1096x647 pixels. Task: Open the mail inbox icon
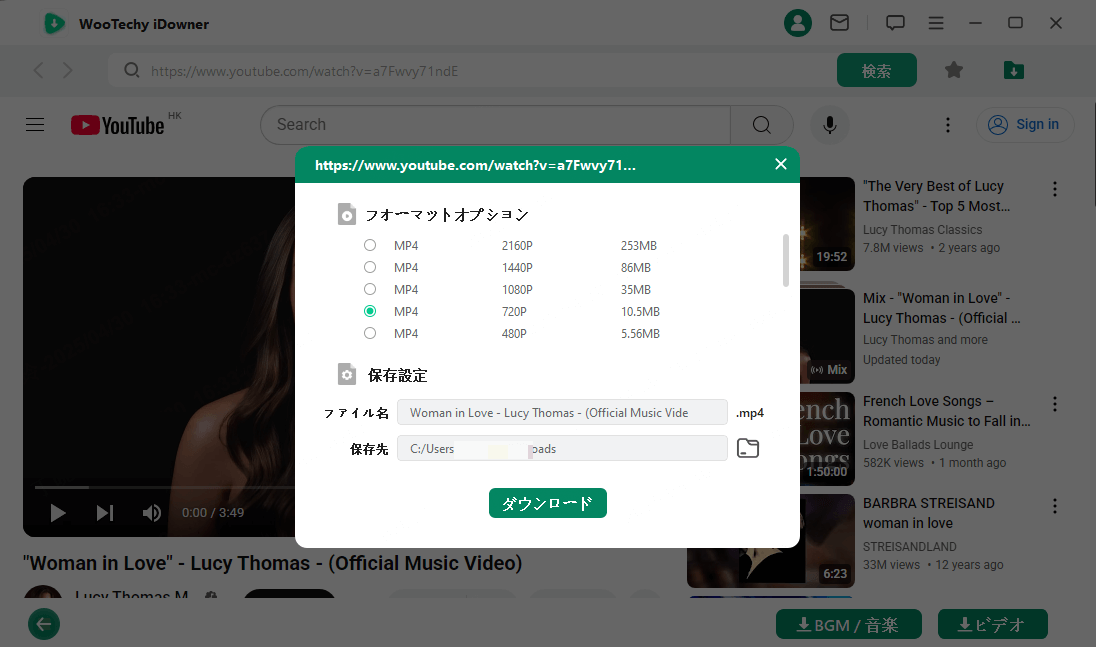tap(839, 23)
